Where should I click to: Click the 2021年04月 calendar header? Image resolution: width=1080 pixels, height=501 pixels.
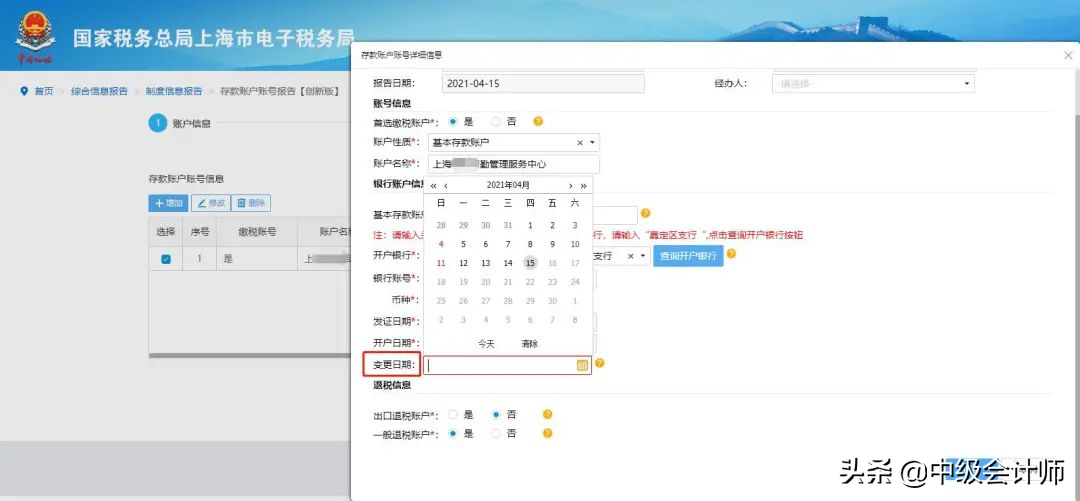pos(508,185)
